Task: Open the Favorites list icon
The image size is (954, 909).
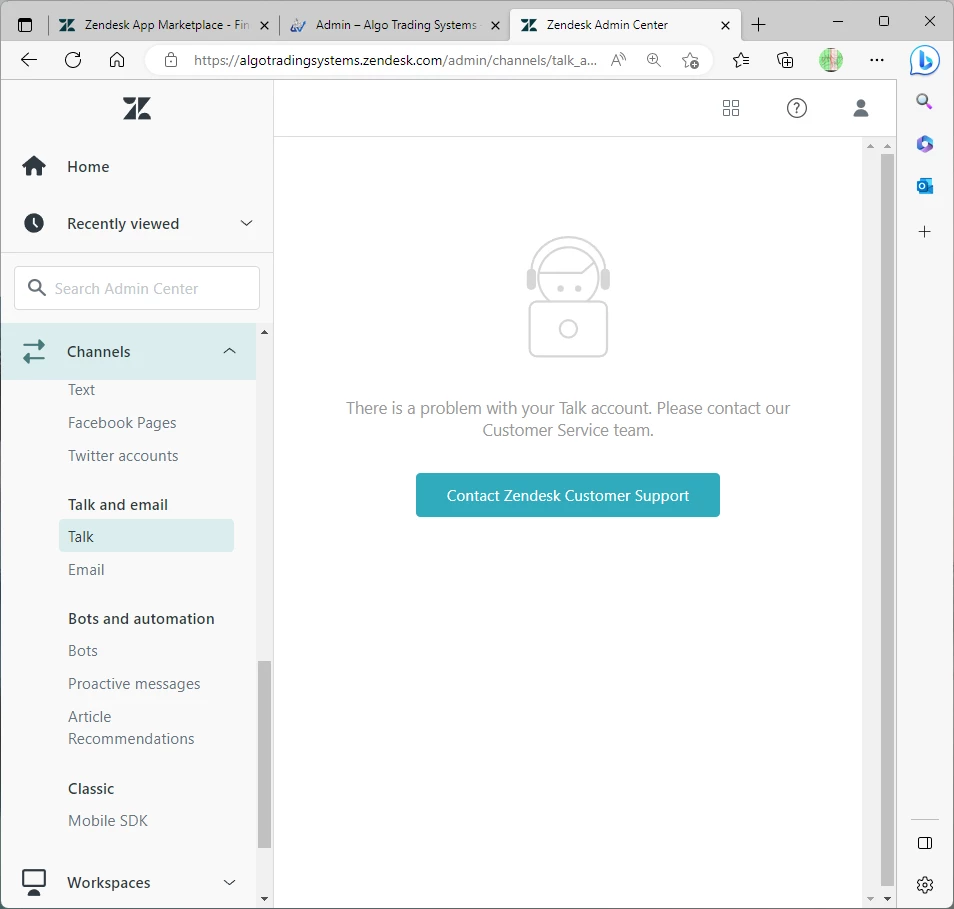Action: tap(740, 60)
